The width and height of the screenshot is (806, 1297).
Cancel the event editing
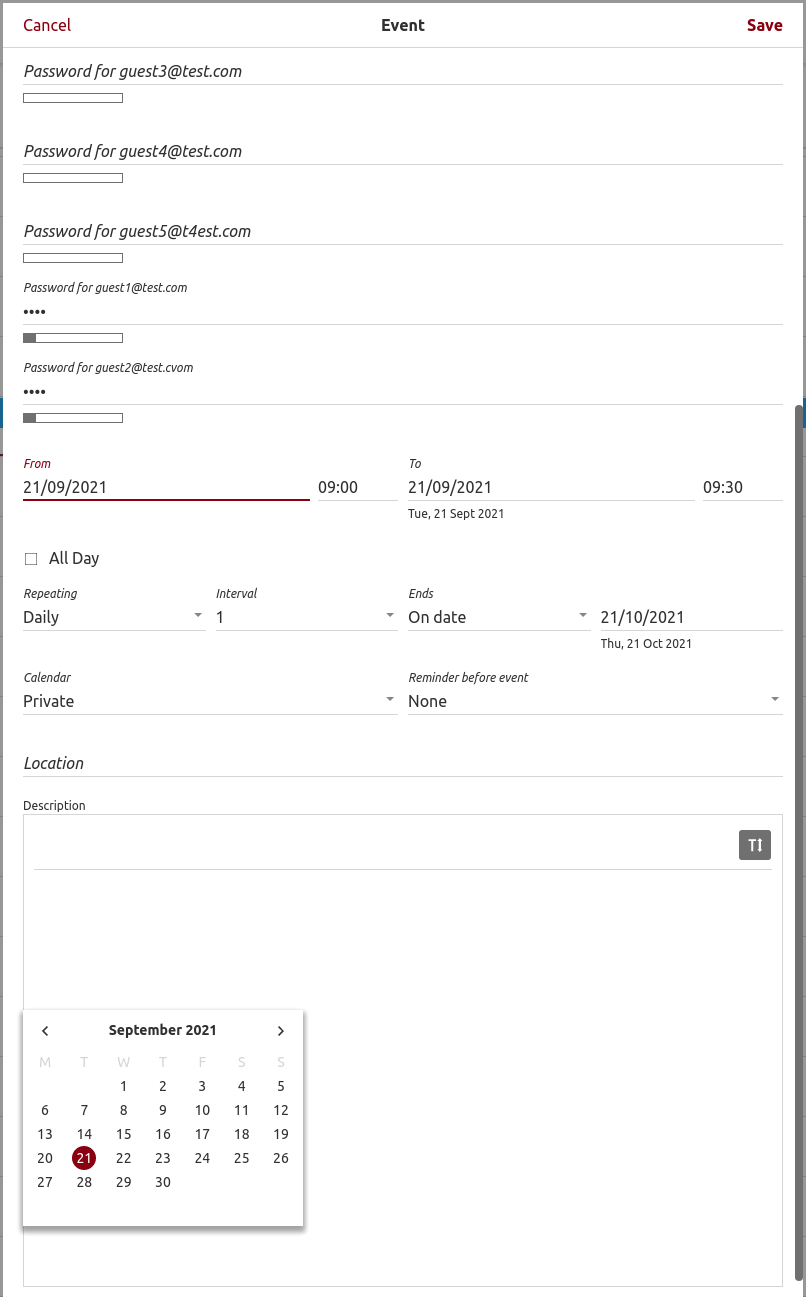tap(46, 25)
